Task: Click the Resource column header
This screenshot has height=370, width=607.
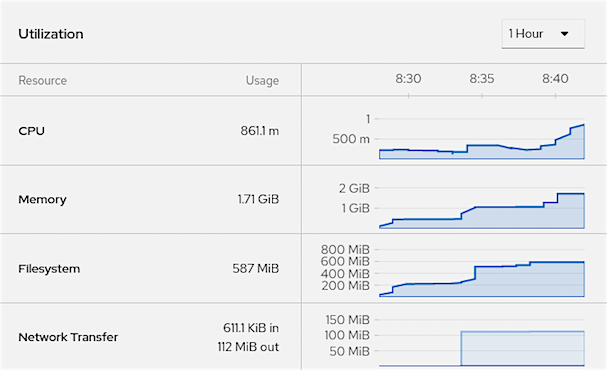Action: [x=43, y=81]
